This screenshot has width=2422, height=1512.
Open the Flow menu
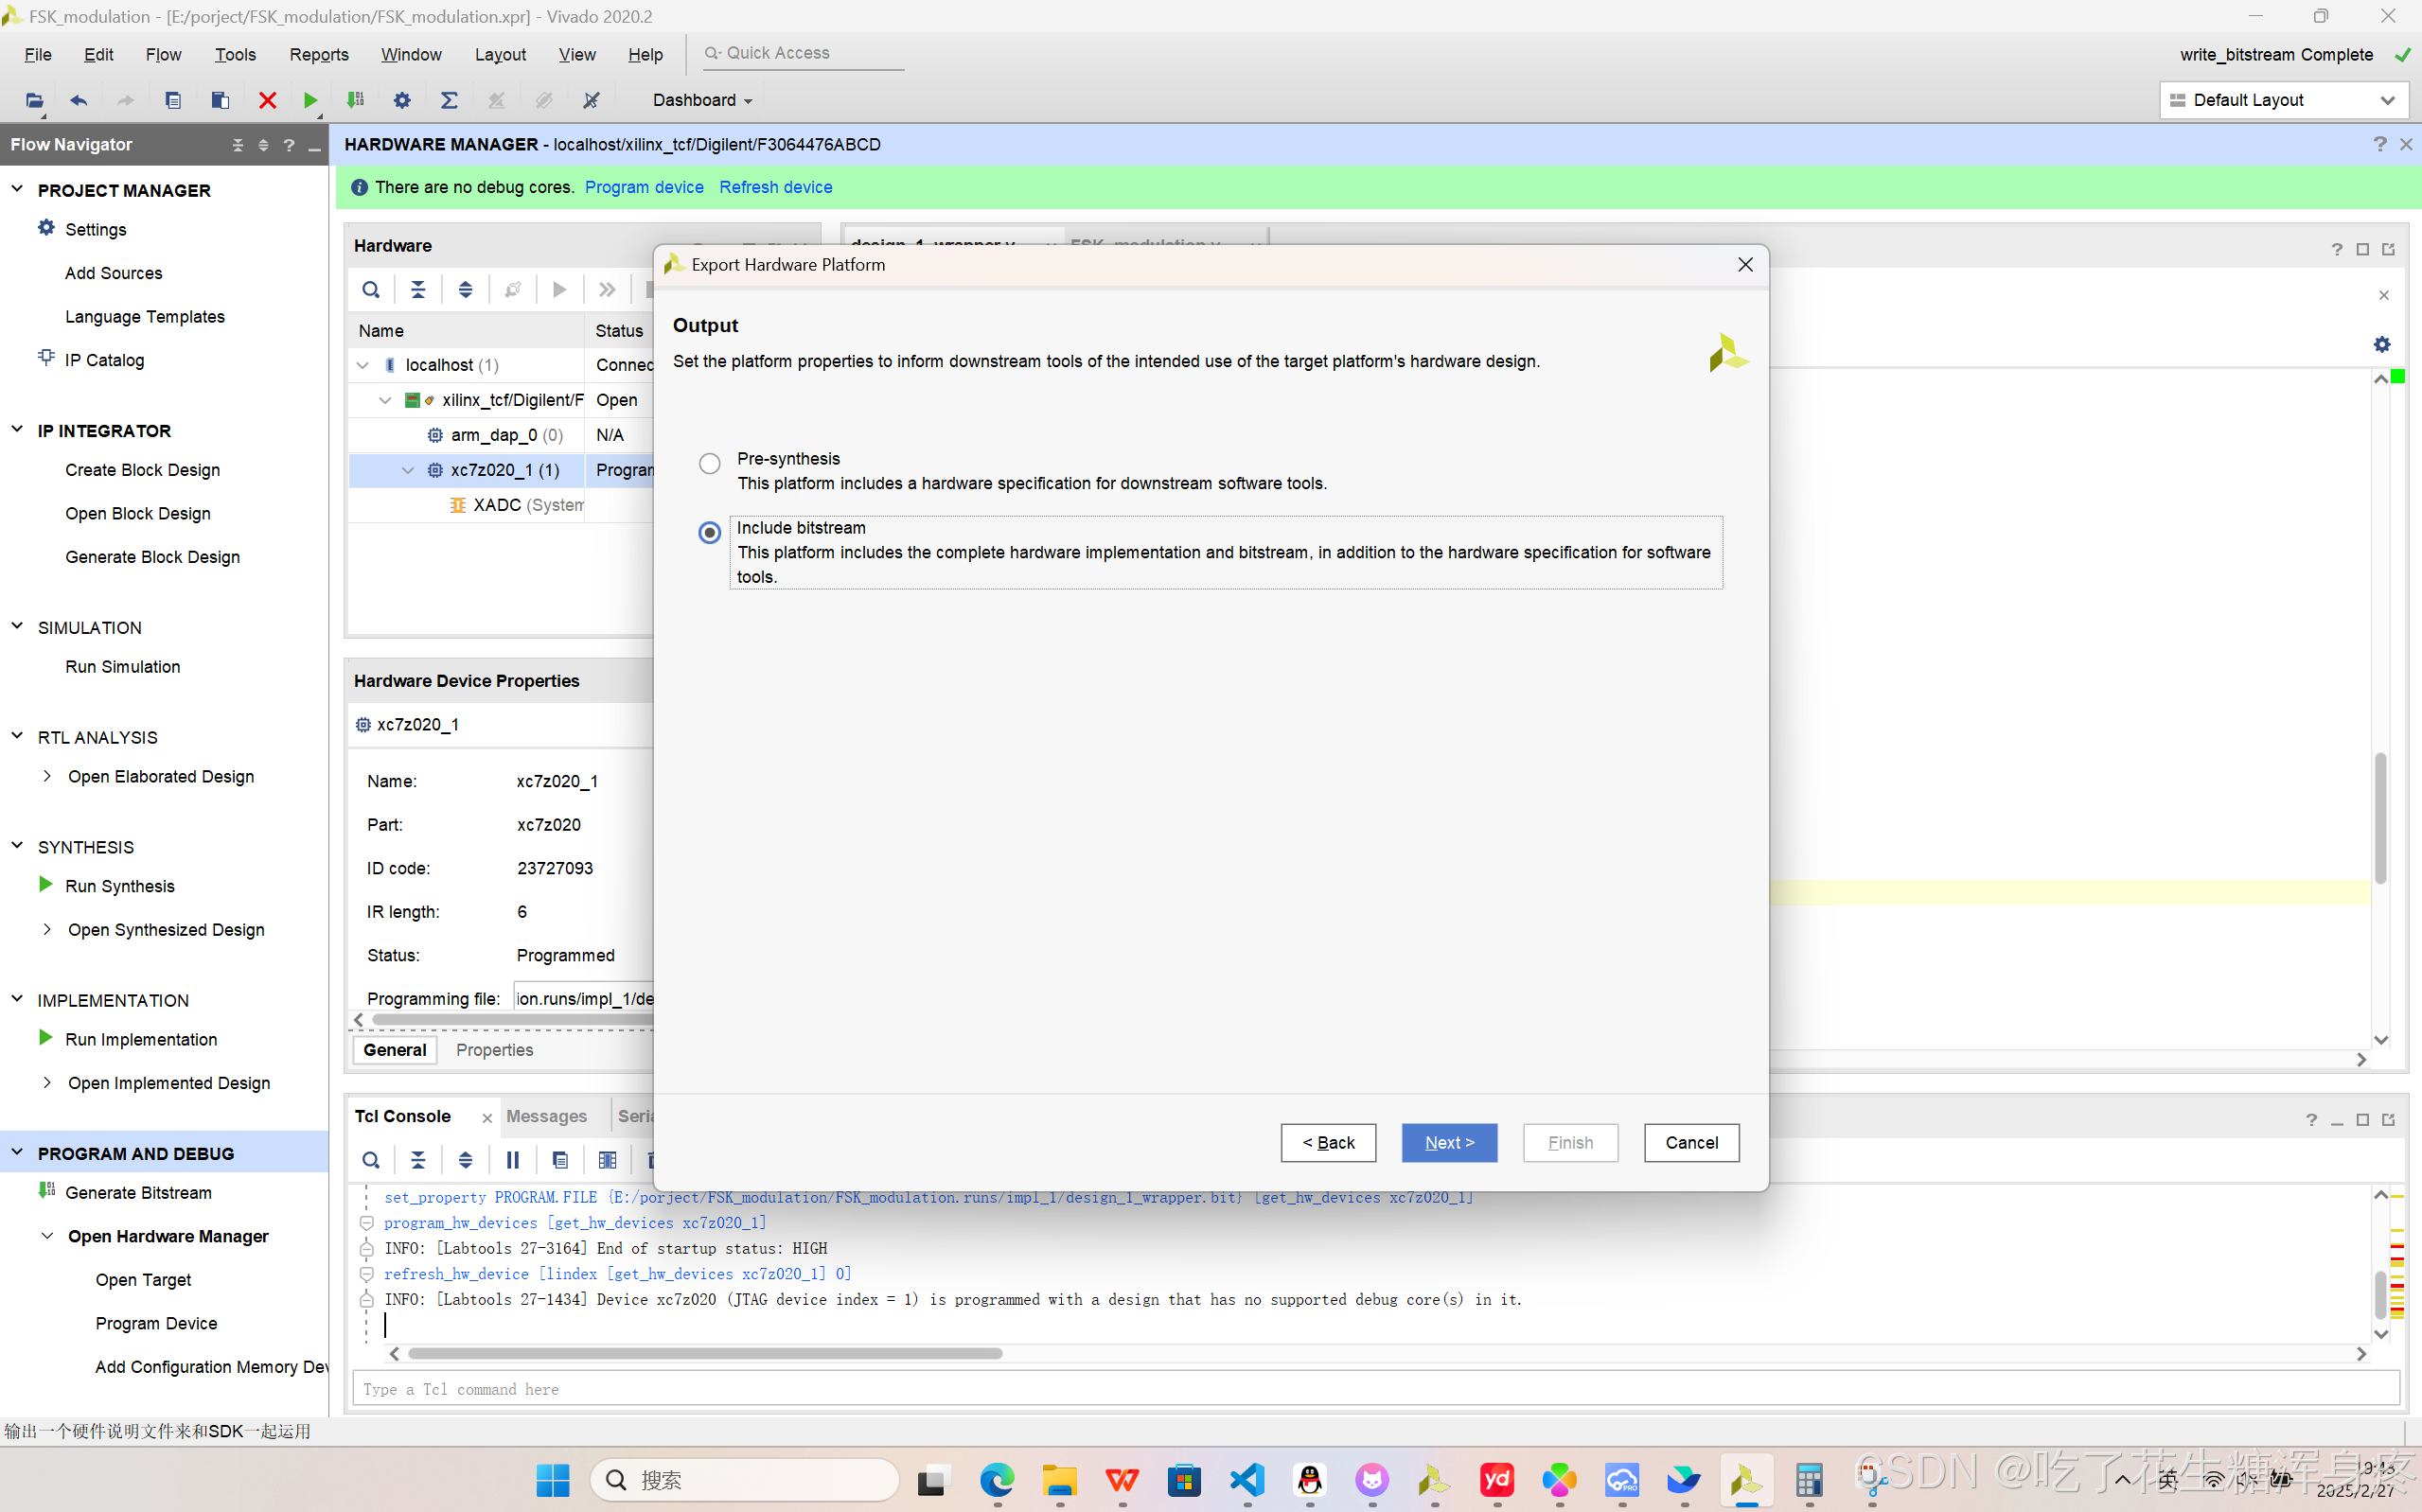click(163, 54)
